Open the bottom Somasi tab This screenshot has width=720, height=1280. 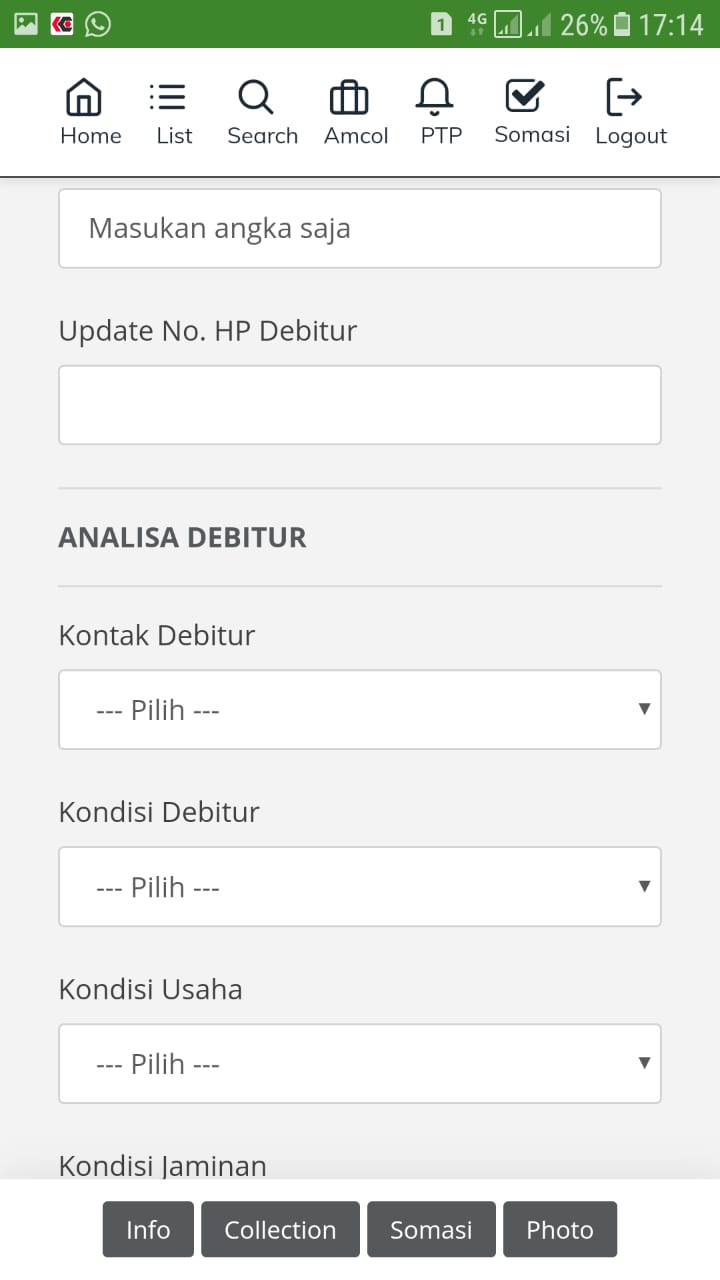431,1230
